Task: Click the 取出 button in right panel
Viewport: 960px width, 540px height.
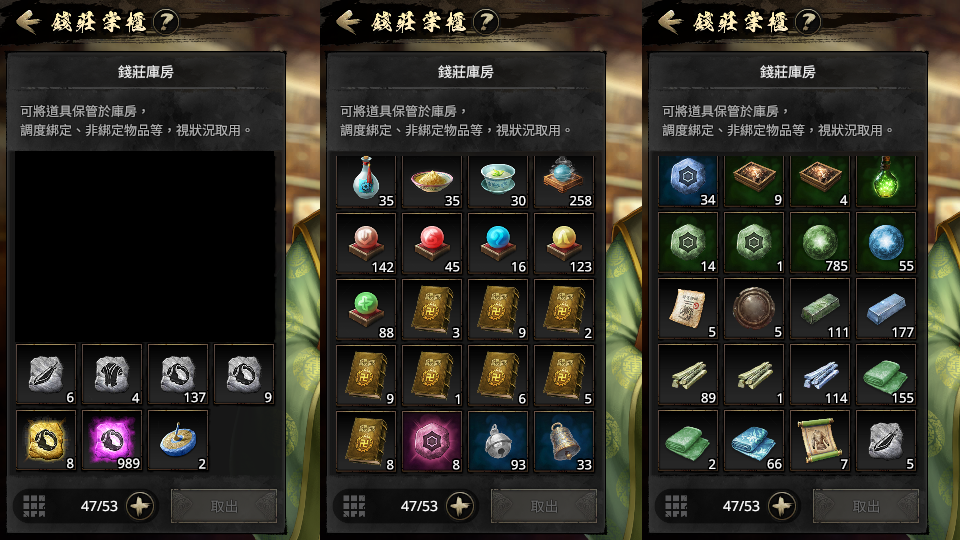Action: [866, 506]
